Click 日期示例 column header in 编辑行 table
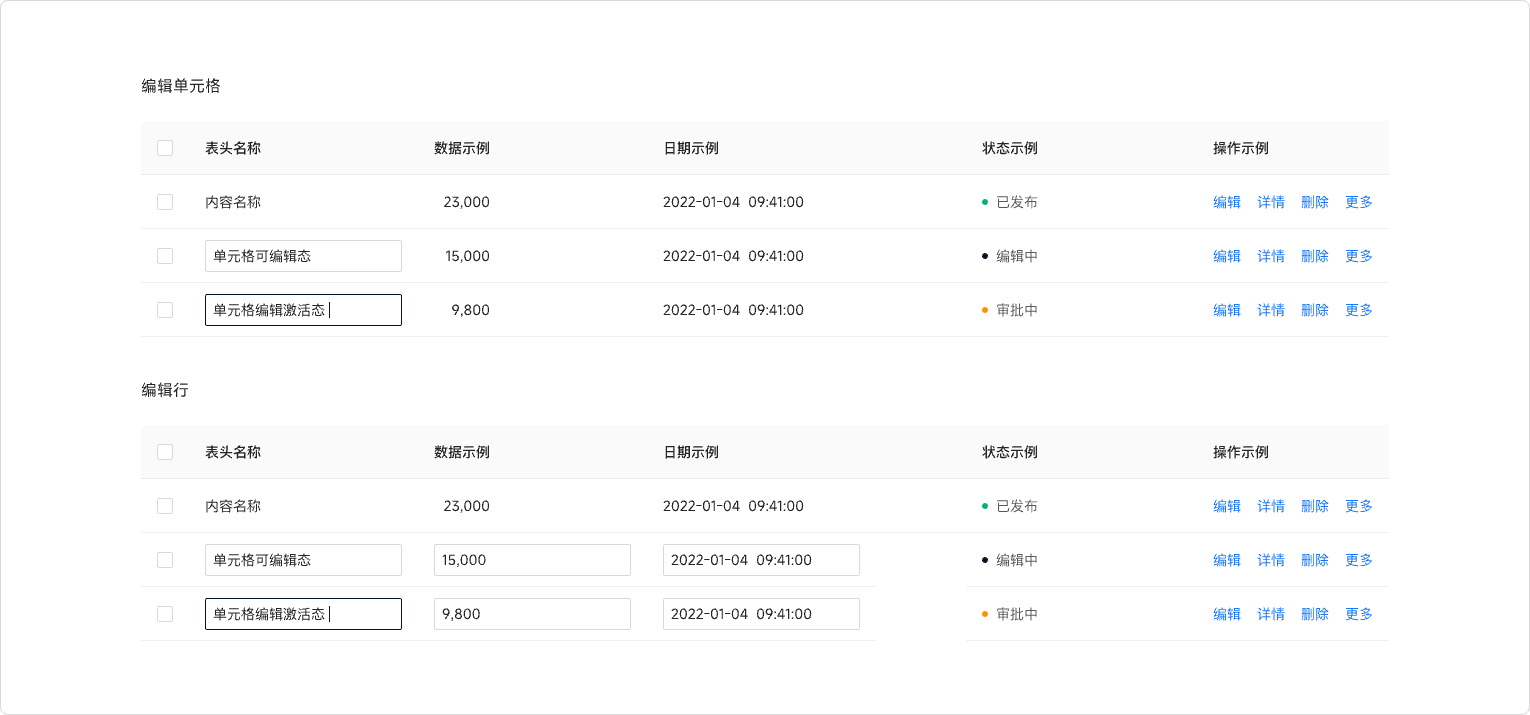1530x715 pixels. coord(691,452)
